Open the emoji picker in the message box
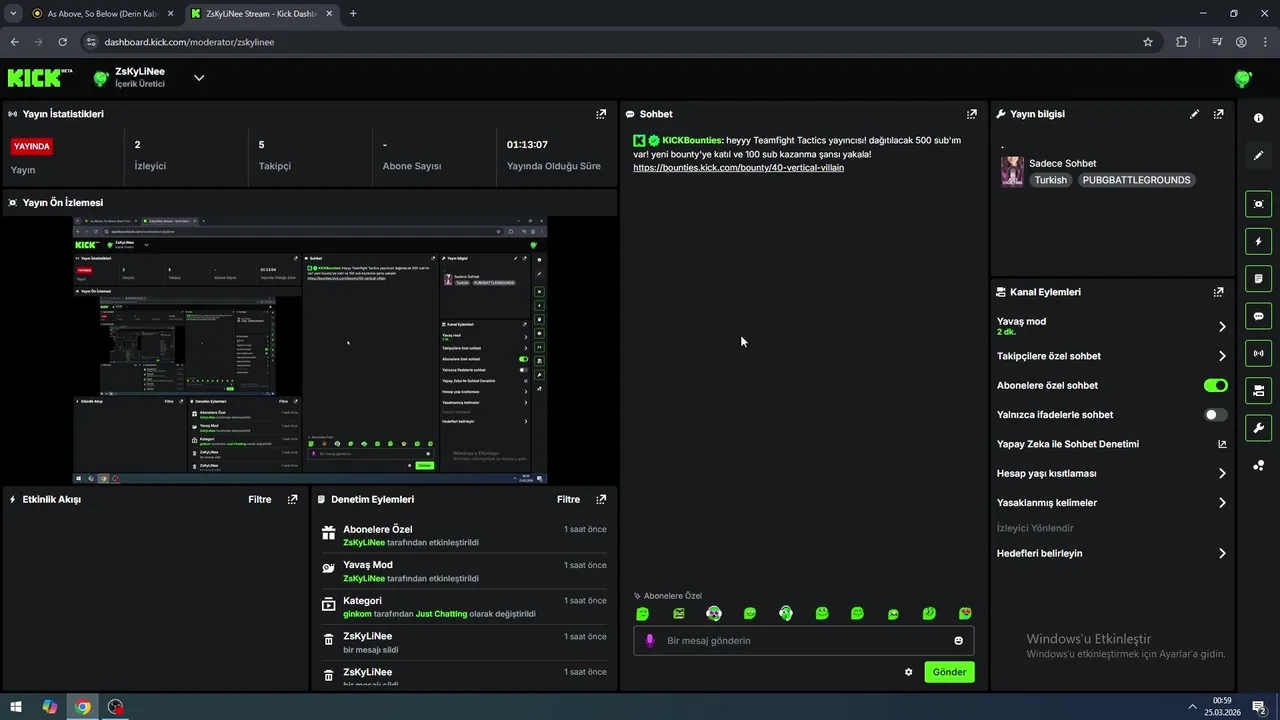 pos(958,641)
